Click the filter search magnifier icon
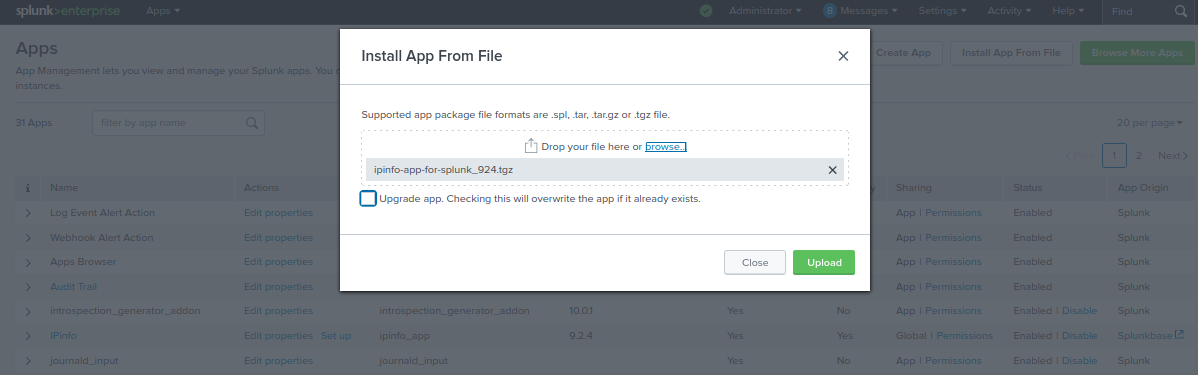The height and width of the screenshot is (375, 1198). pos(252,123)
